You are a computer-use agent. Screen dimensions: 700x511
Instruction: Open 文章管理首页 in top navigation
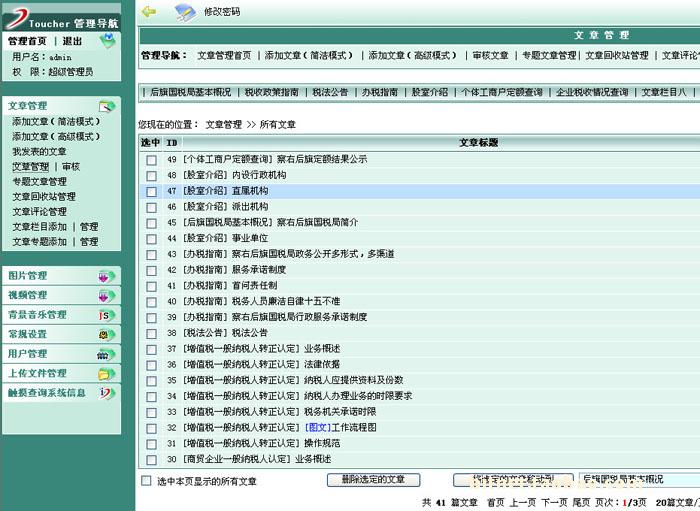tap(224, 55)
